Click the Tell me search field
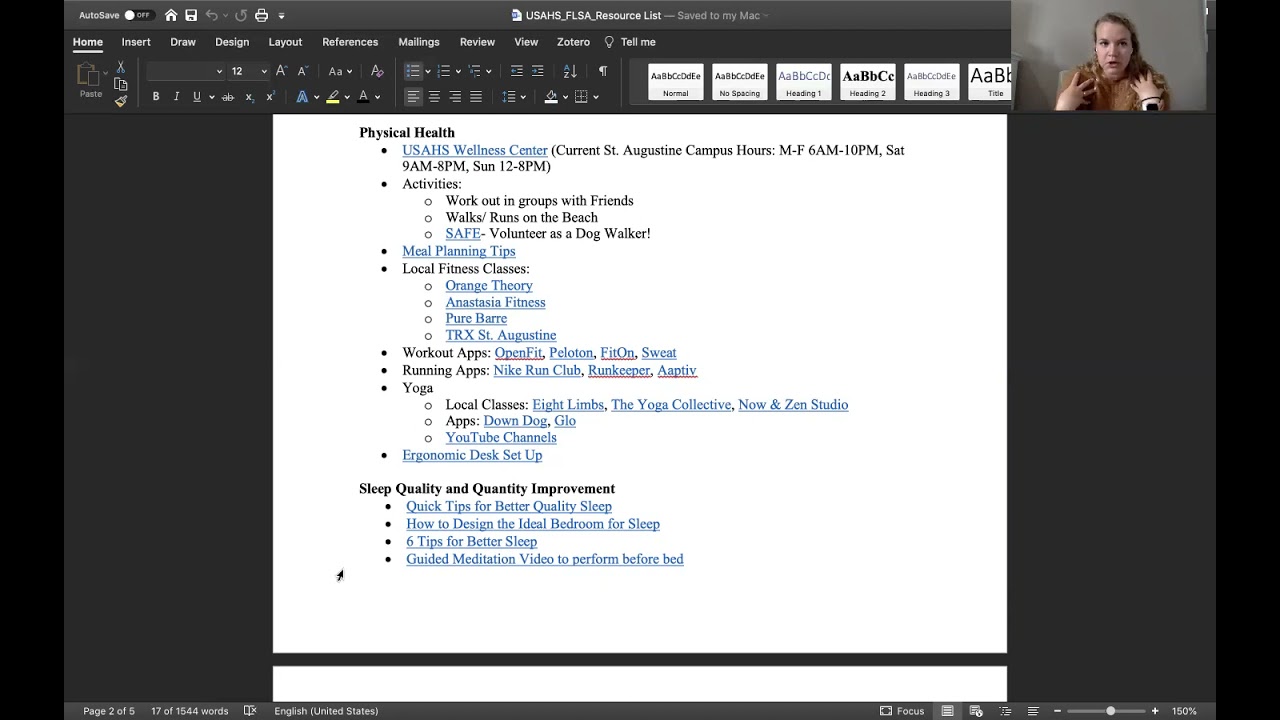The width and height of the screenshot is (1280, 720). pos(630,42)
